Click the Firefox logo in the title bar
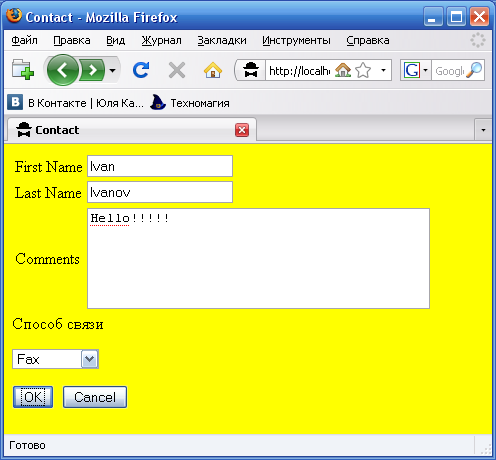Viewport: 496px width, 460px height. pyautogui.click(x=14, y=16)
